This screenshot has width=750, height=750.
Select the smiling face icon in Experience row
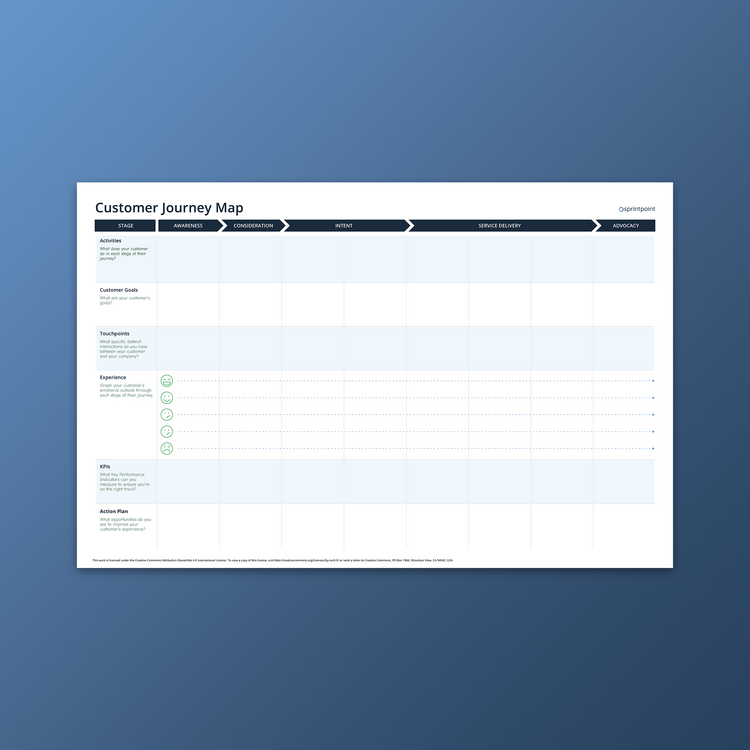coord(167,398)
